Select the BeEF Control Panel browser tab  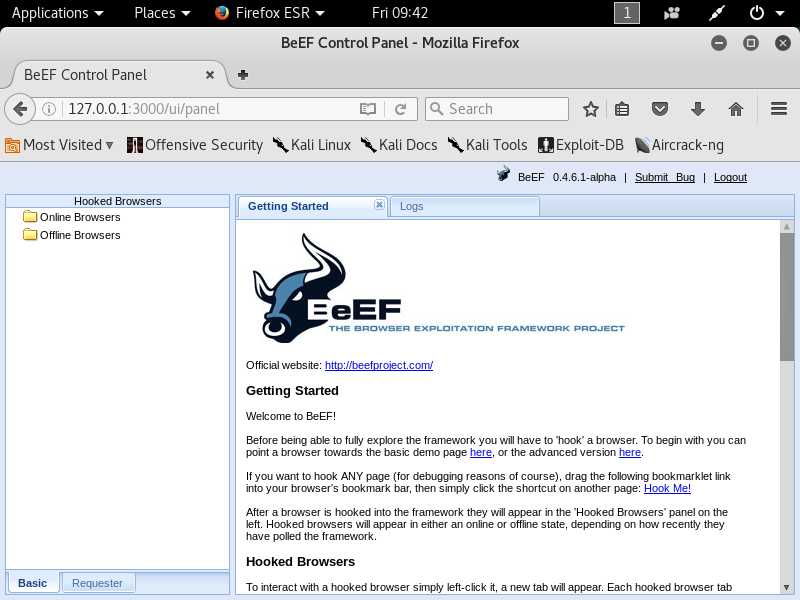click(118, 75)
